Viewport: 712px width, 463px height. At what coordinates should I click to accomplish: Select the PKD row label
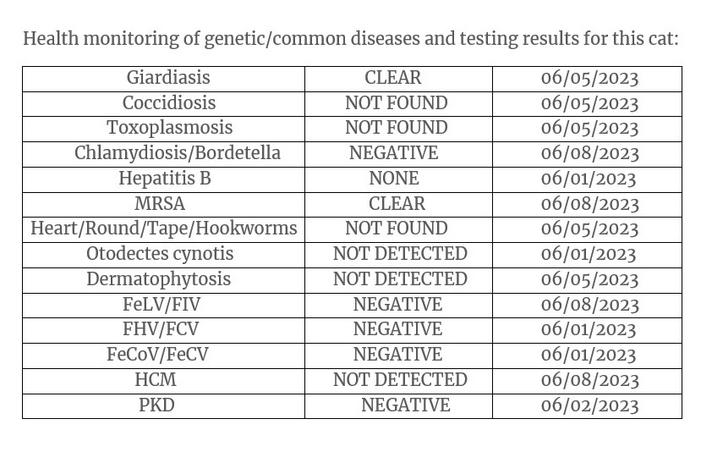click(x=157, y=405)
